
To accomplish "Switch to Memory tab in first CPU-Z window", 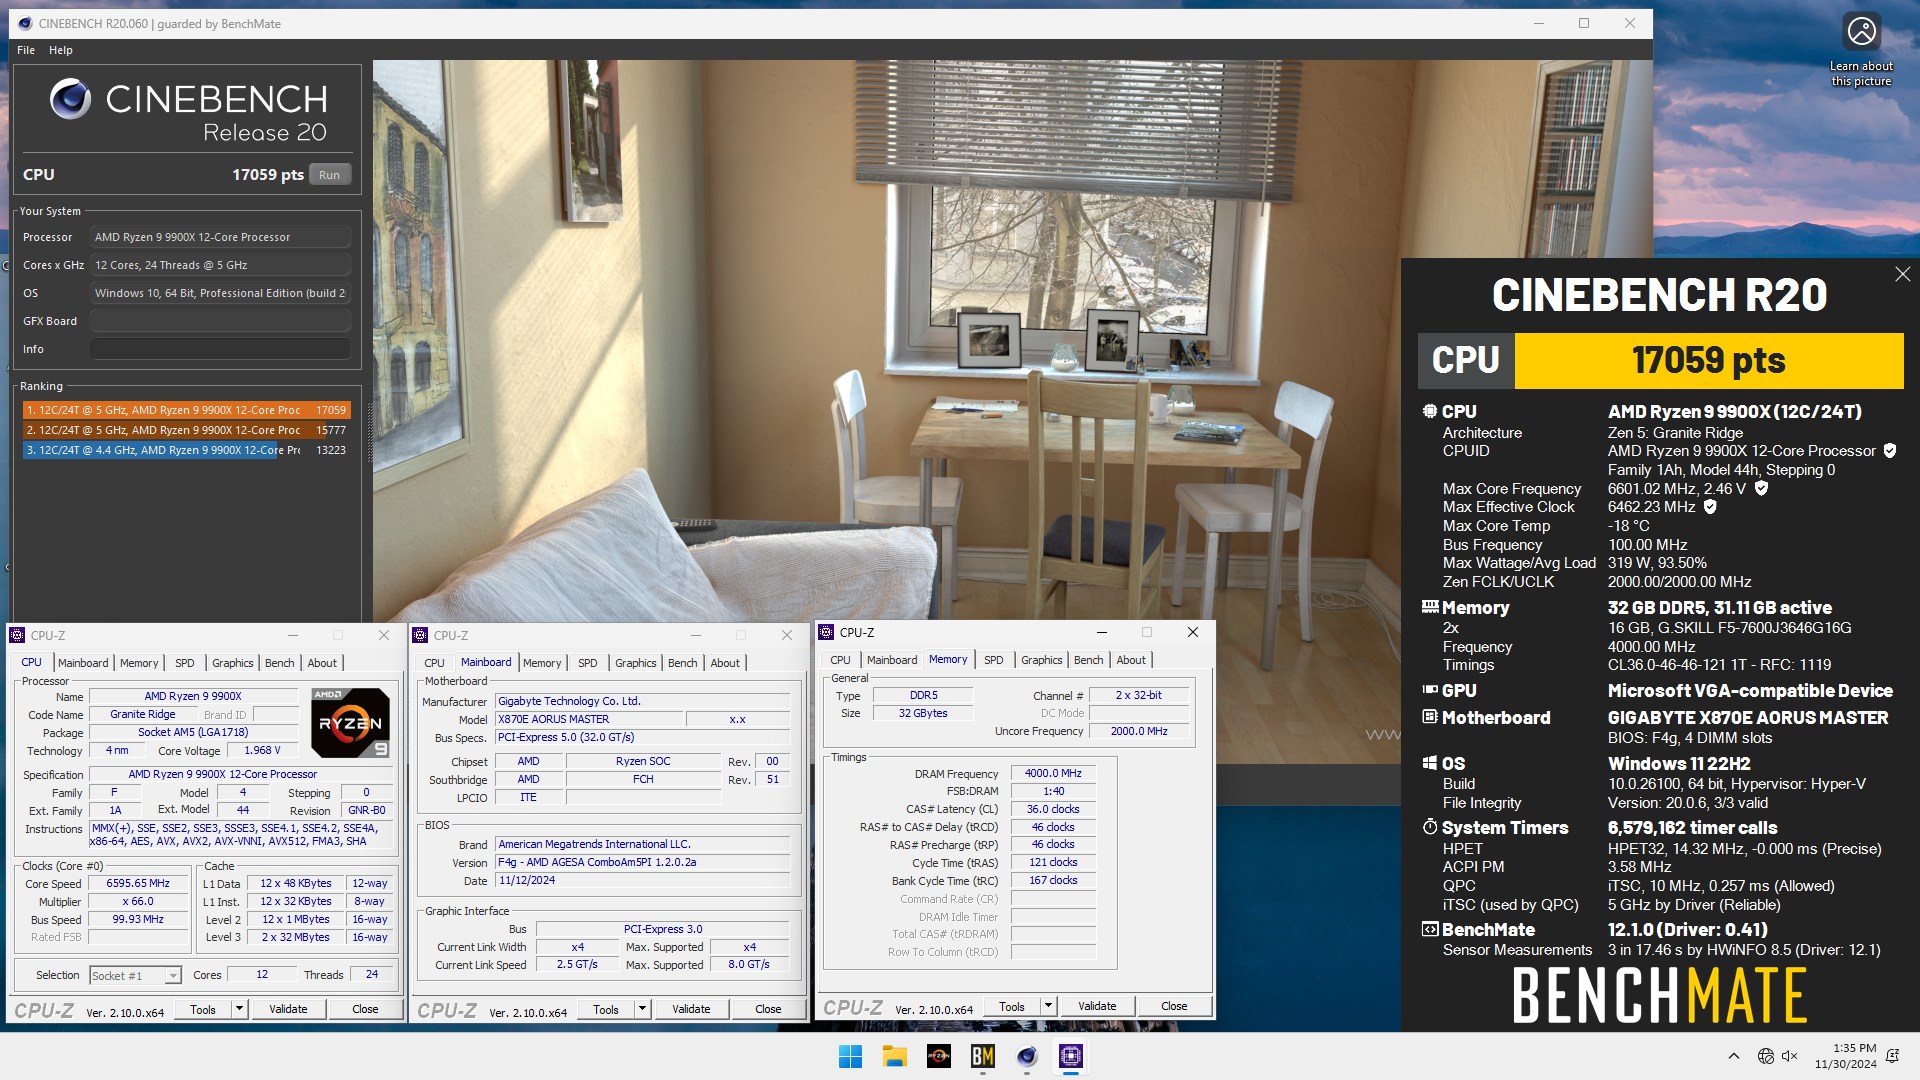I will tap(139, 663).
